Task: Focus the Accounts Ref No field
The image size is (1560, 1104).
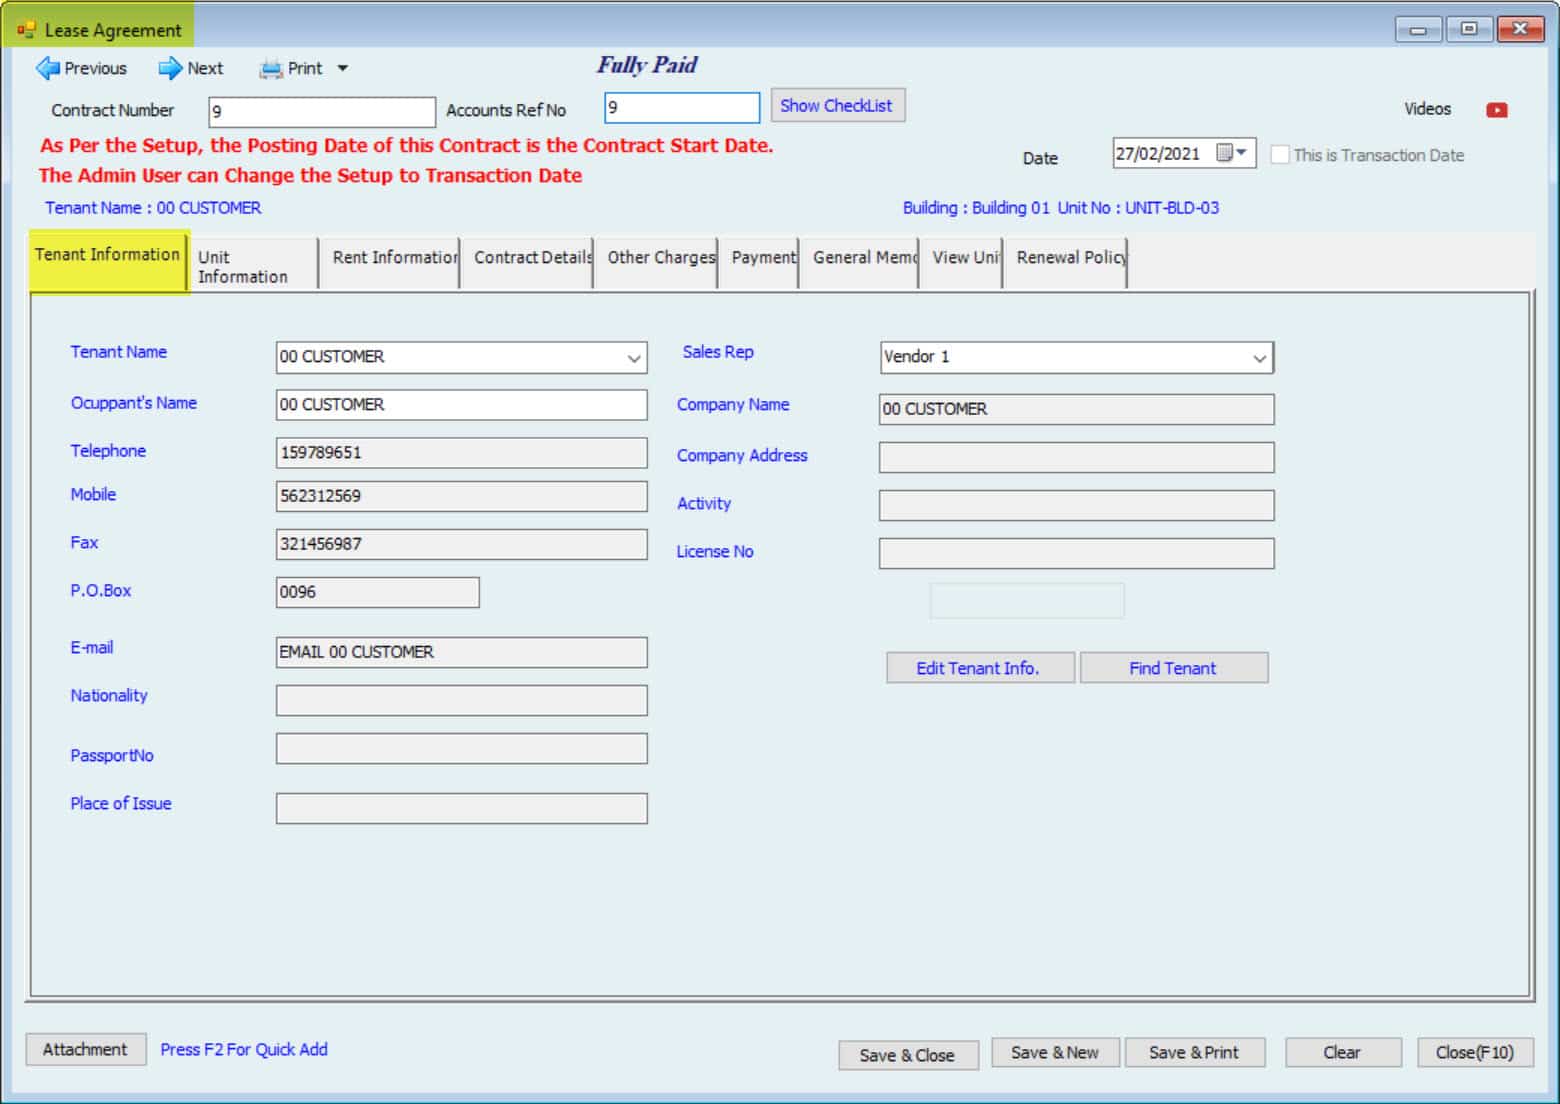Action: (x=682, y=107)
